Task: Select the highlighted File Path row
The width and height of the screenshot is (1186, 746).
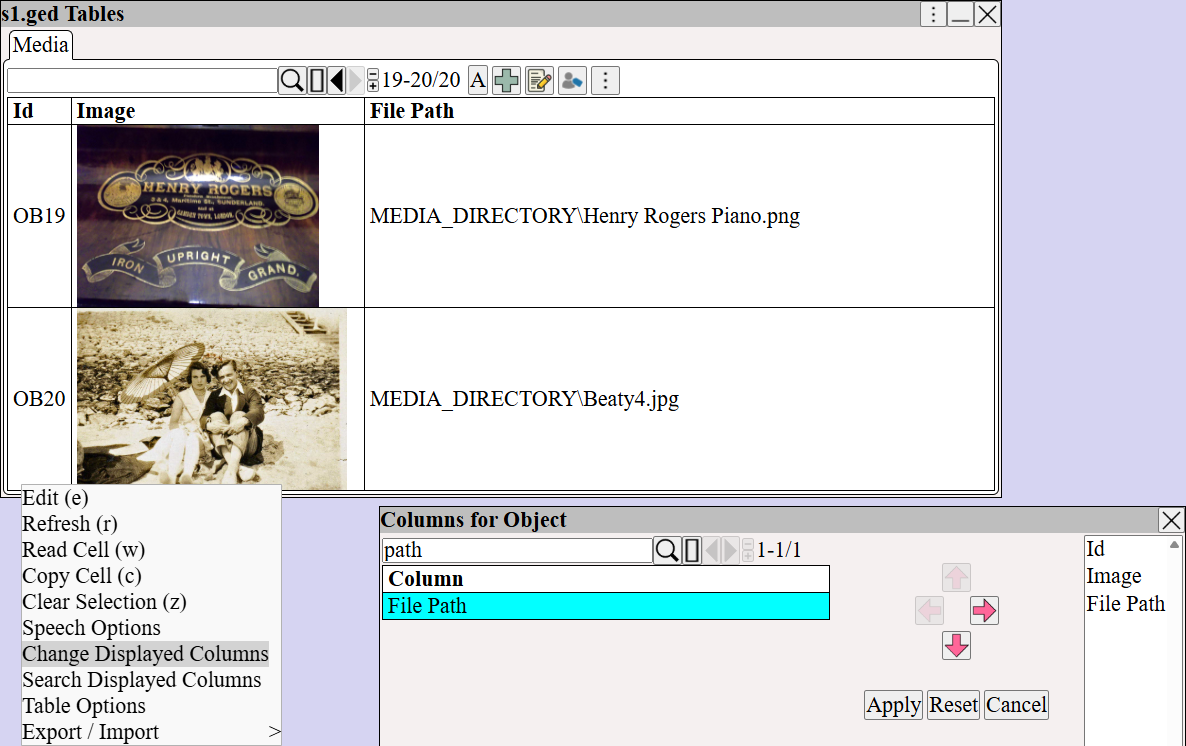Action: (606, 606)
